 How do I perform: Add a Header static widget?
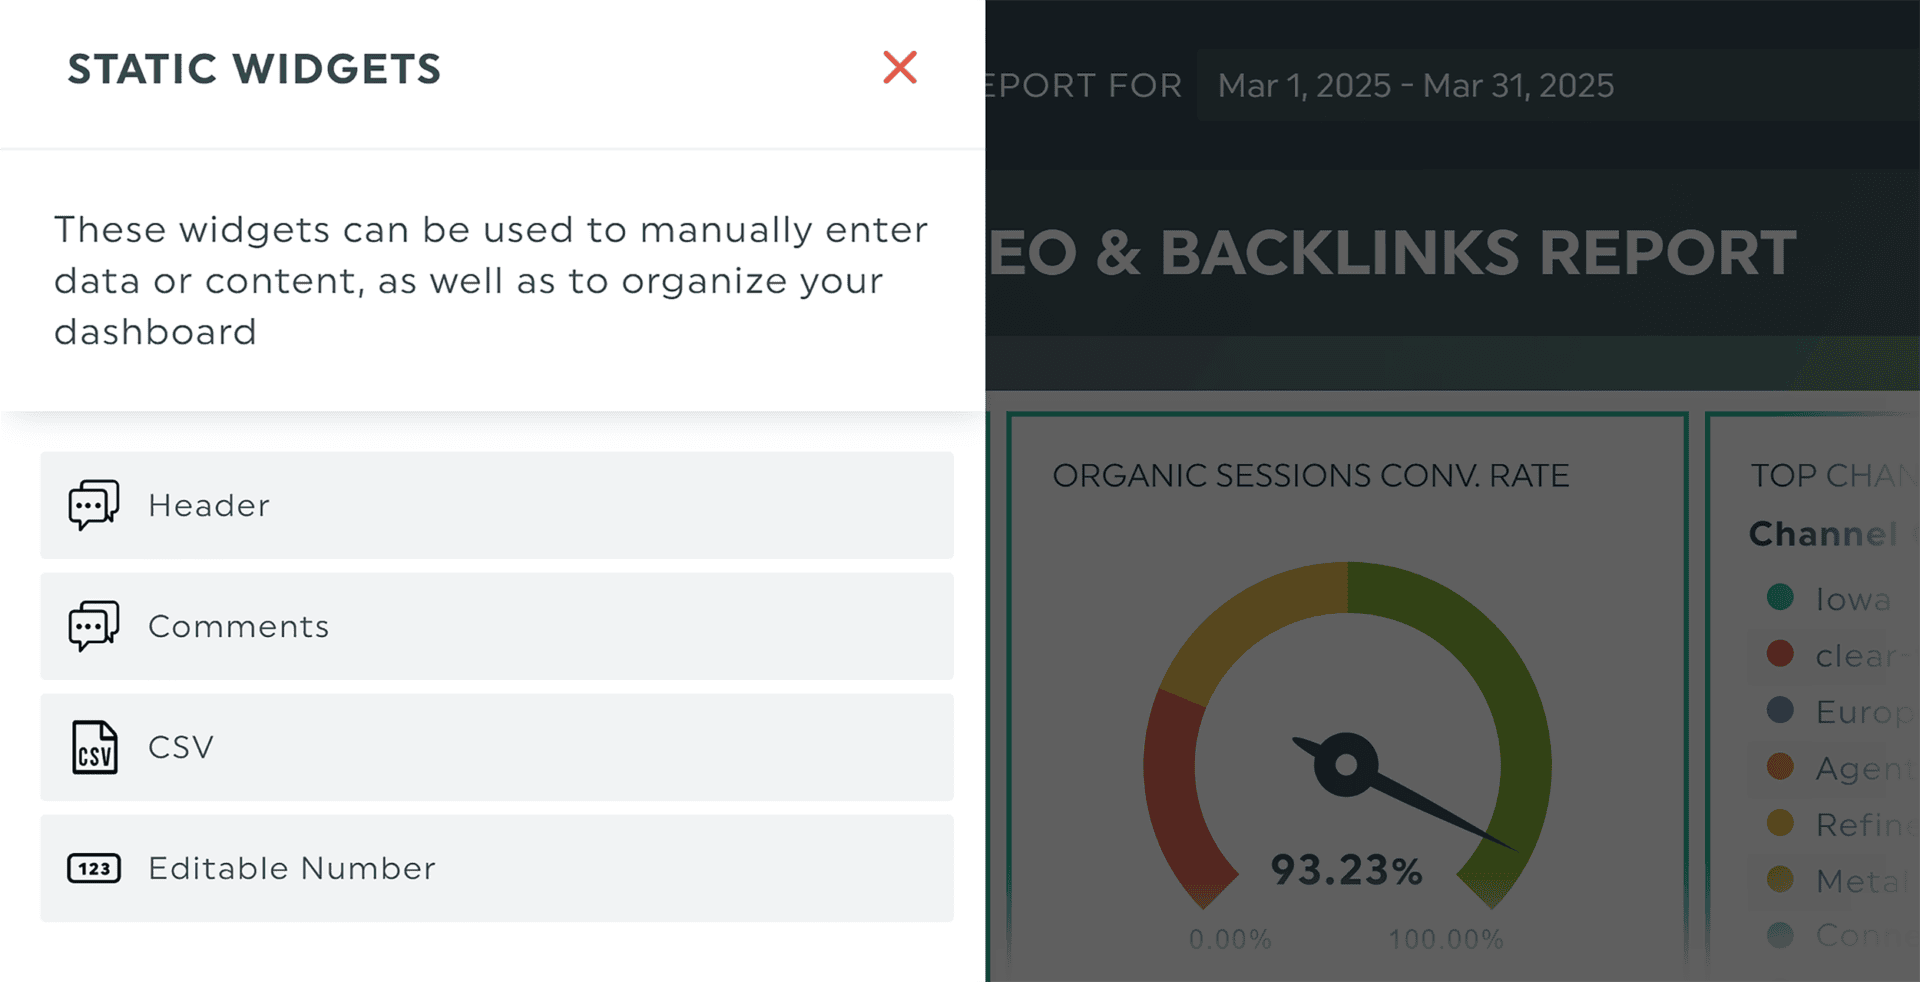point(497,505)
